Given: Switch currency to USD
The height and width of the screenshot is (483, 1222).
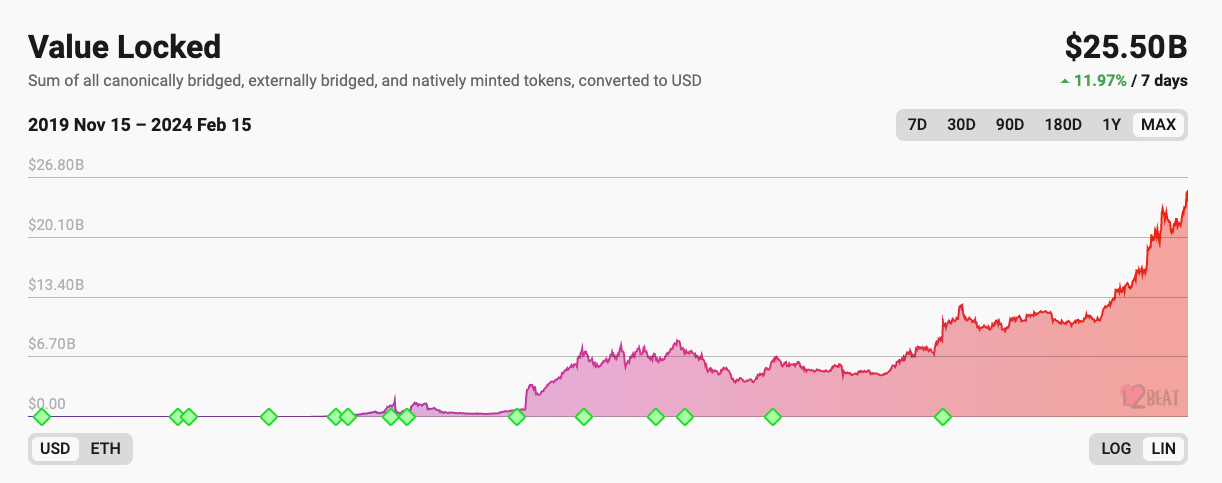Looking at the screenshot, I should (x=55, y=448).
